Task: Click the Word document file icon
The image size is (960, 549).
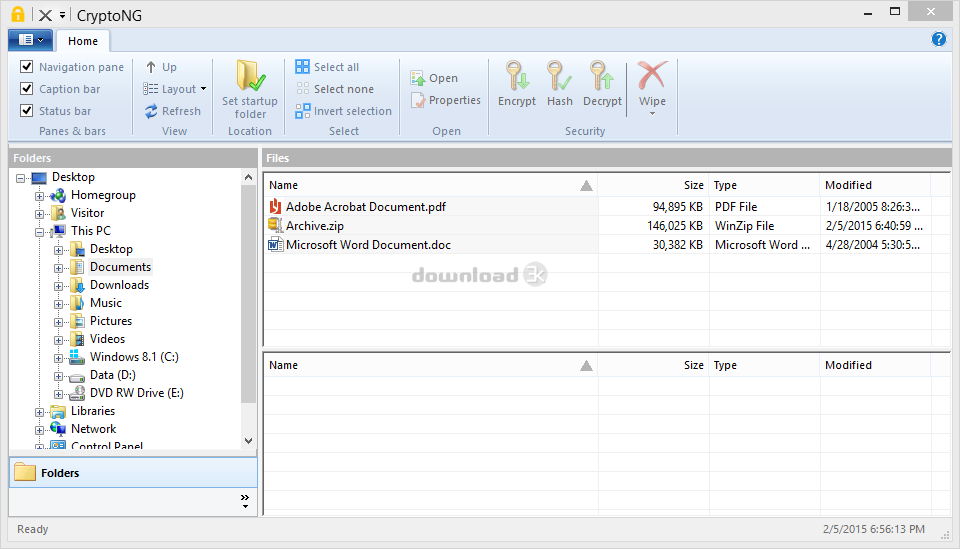Action: (x=276, y=244)
